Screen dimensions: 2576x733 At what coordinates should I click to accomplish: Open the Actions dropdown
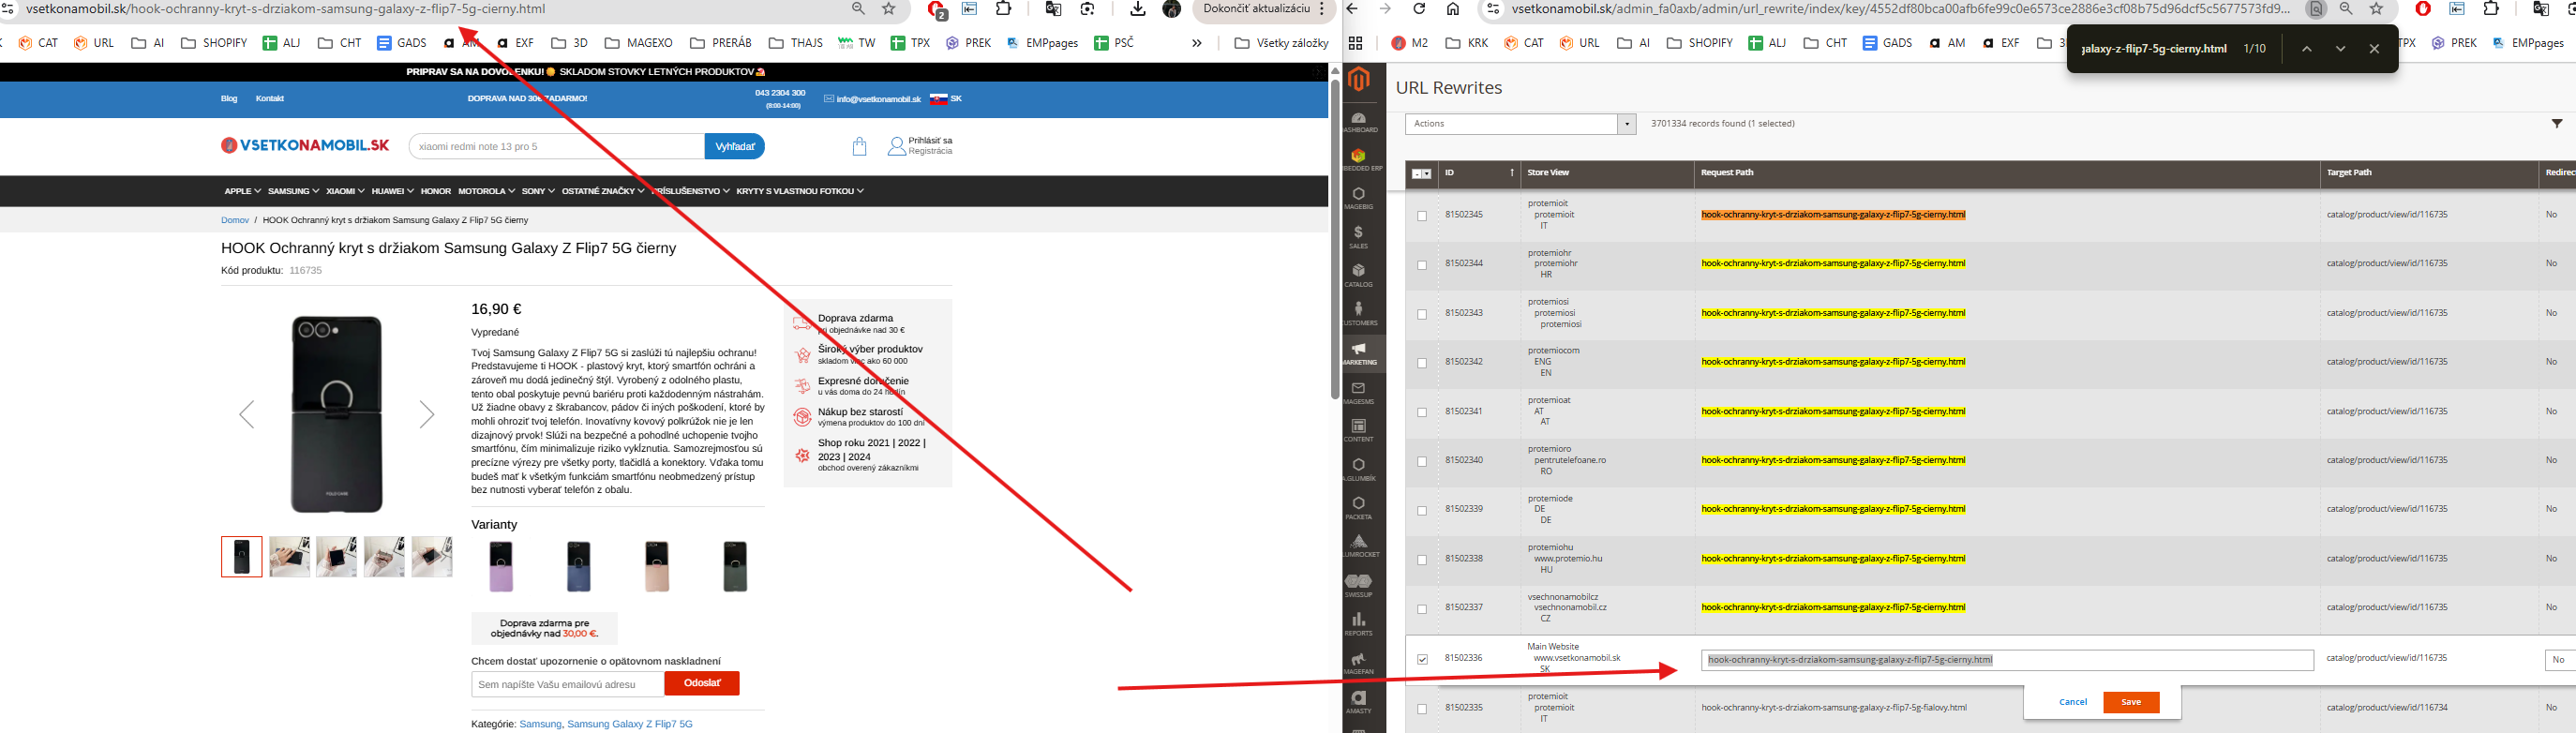[x=1519, y=124]
